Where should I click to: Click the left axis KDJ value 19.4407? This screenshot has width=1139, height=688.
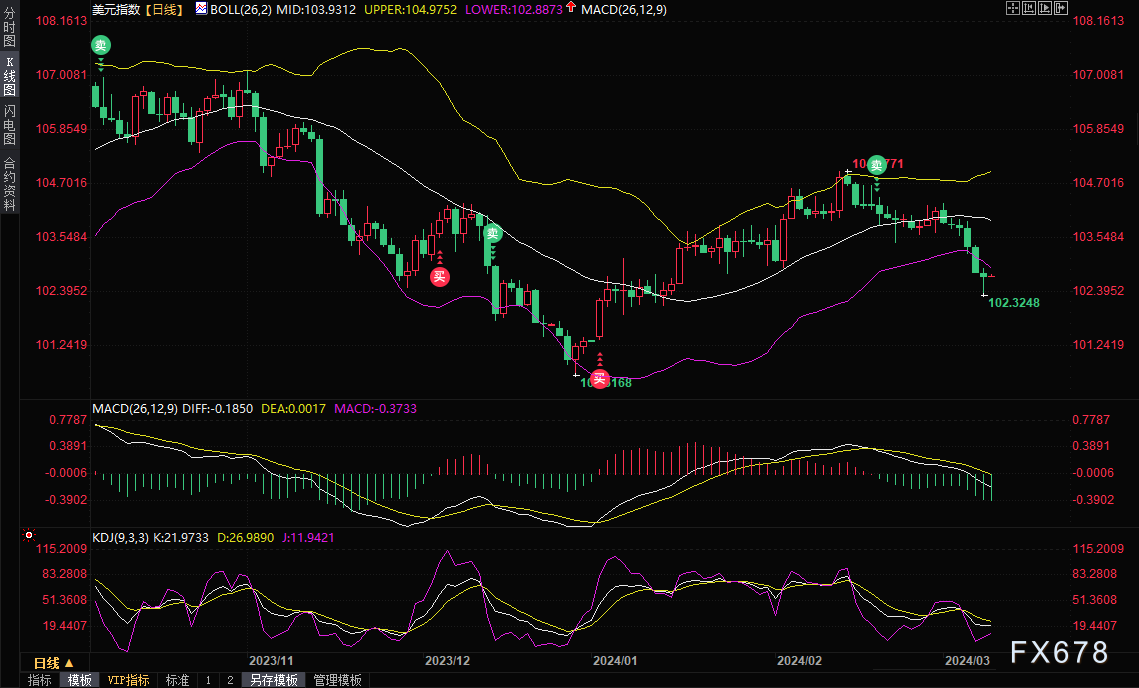coord(65,626)
